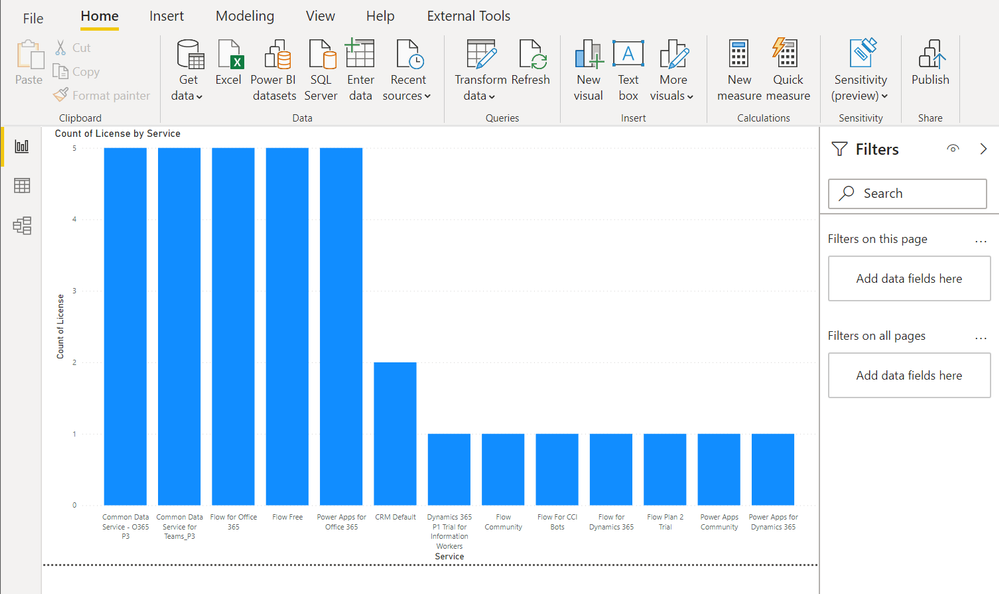Click the Flow for Office 365 axis label
This screenshot has width=999, height=594.
(233, 522)
